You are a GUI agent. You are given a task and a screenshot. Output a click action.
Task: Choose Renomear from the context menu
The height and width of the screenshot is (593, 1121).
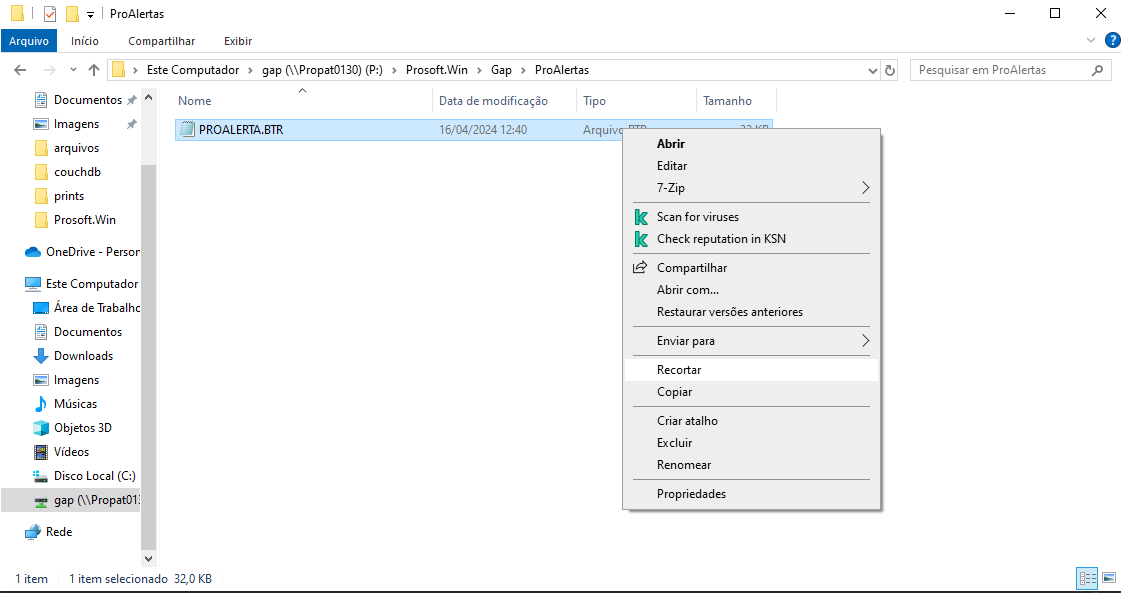pyautogui.click(x=684, y=465)
